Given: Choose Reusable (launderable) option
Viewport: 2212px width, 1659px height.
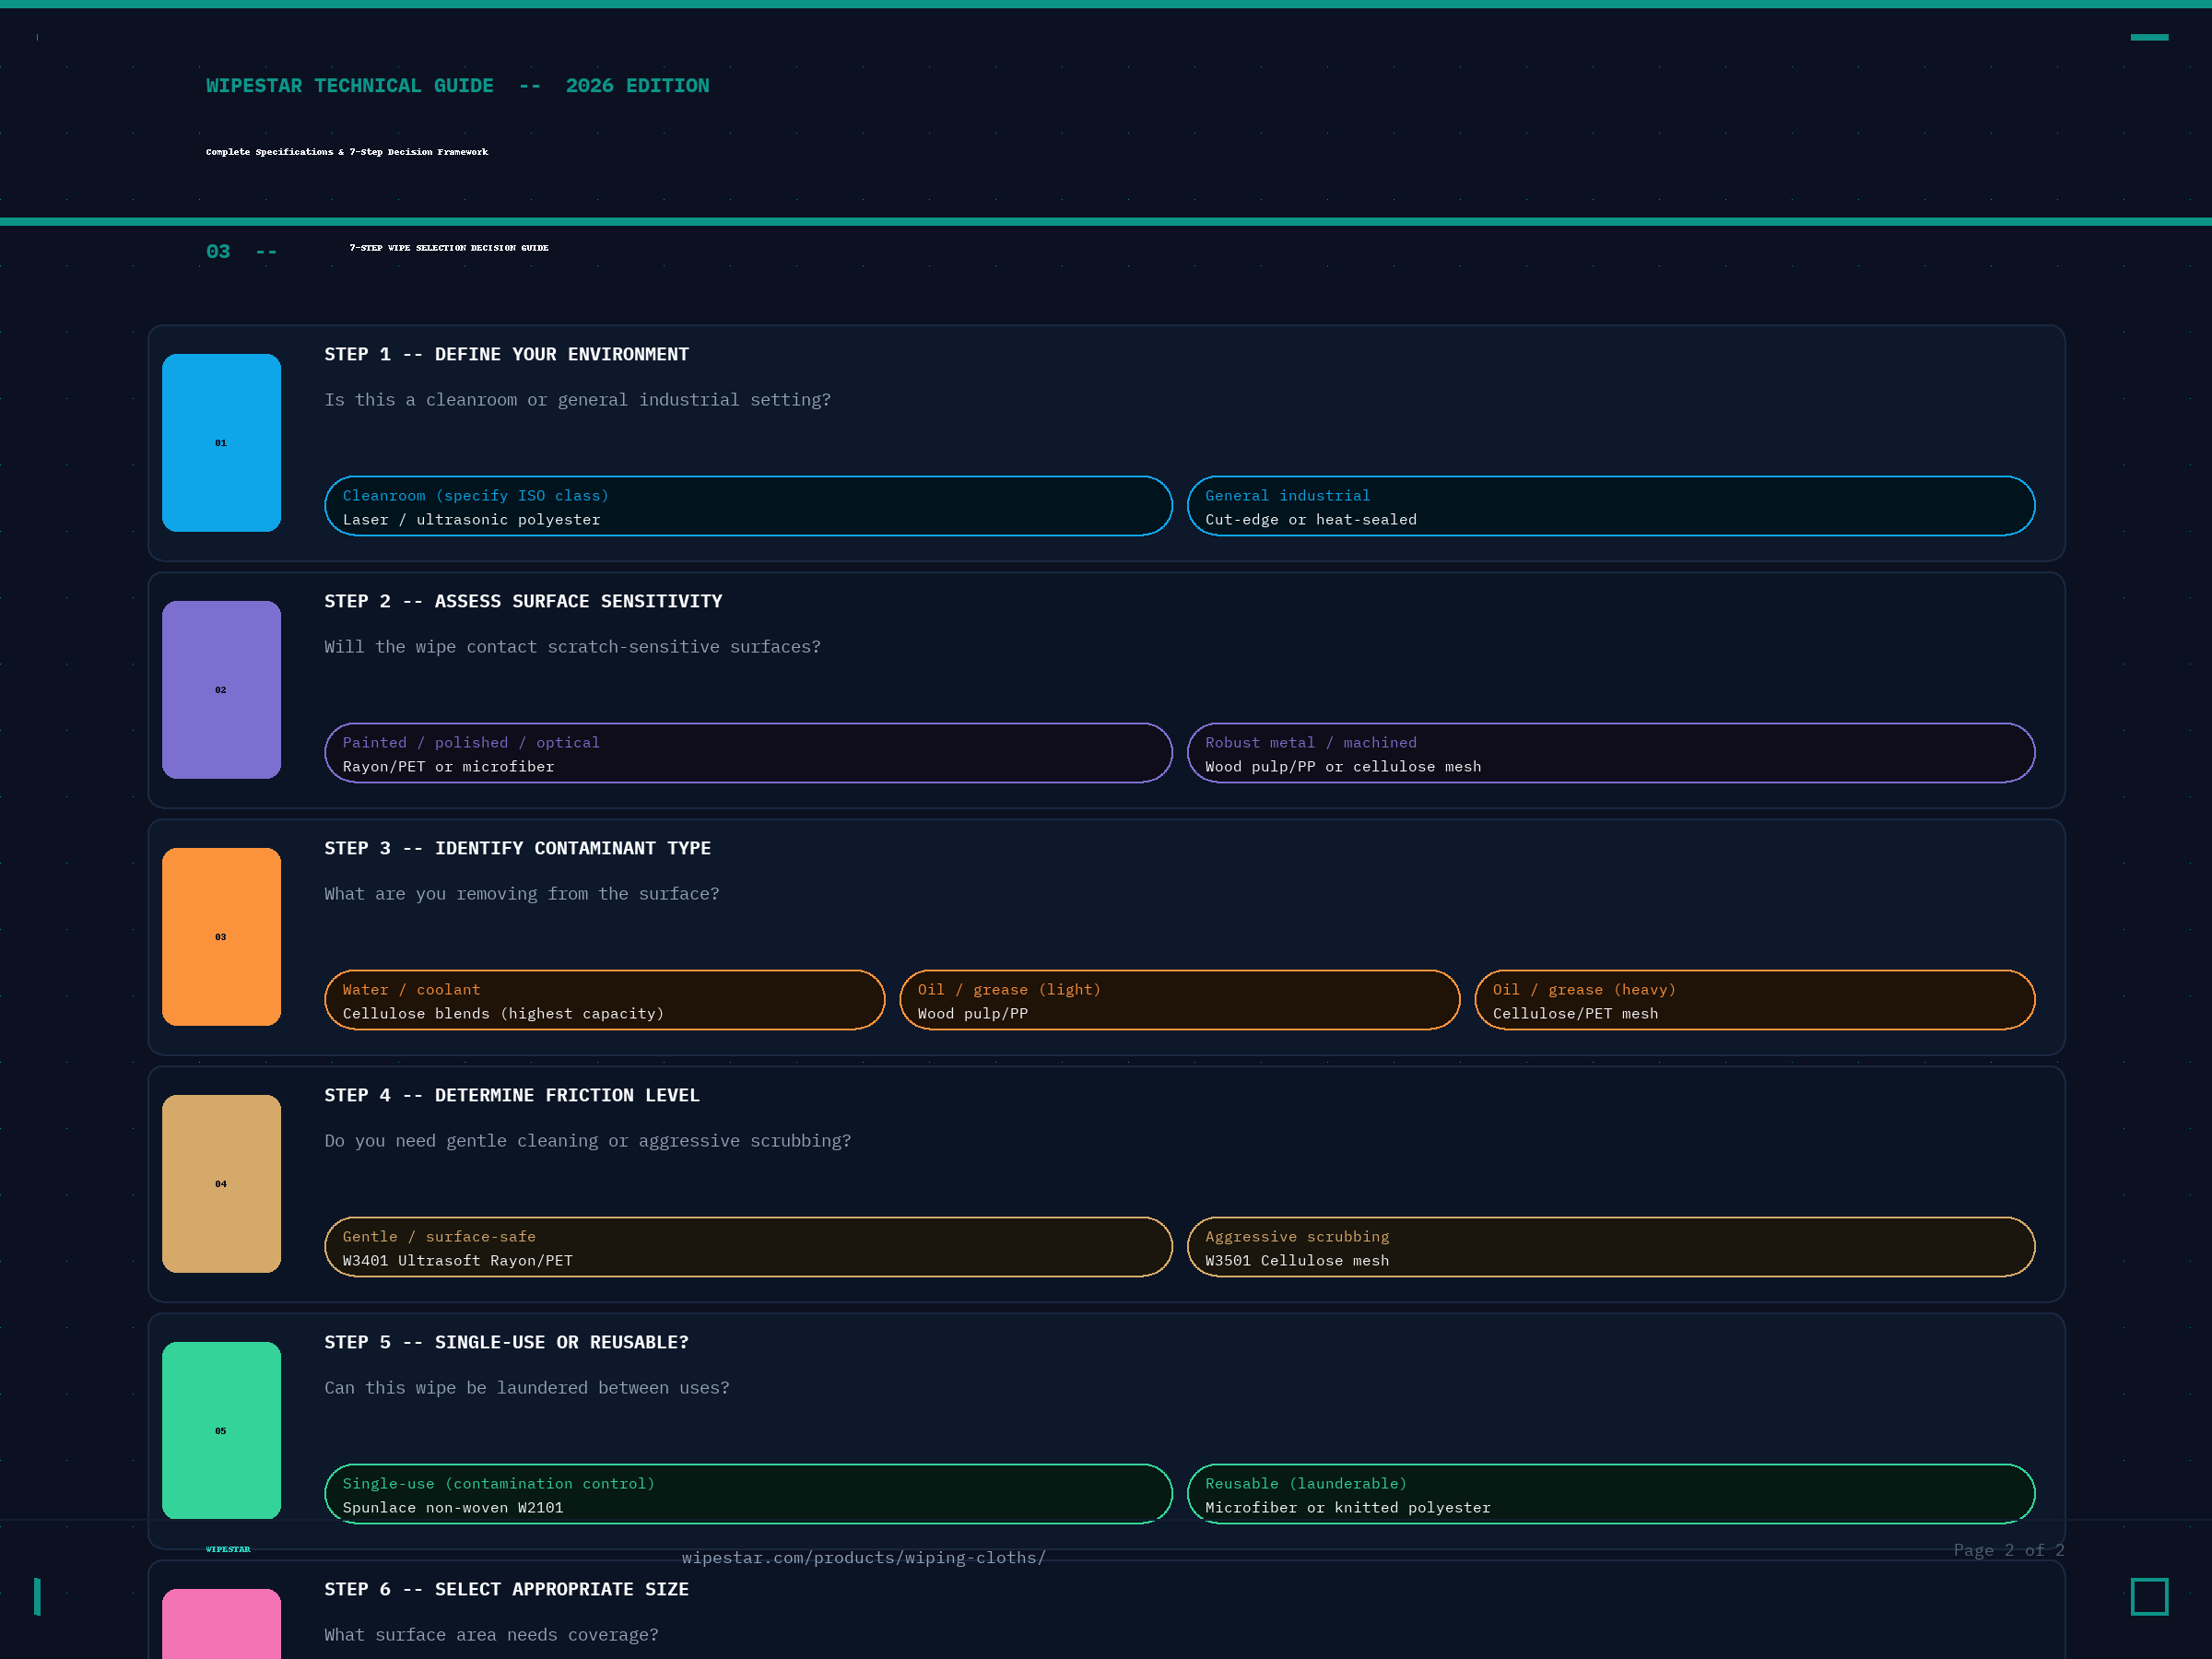Looking at the screenshot, I should [1610, 1494].
